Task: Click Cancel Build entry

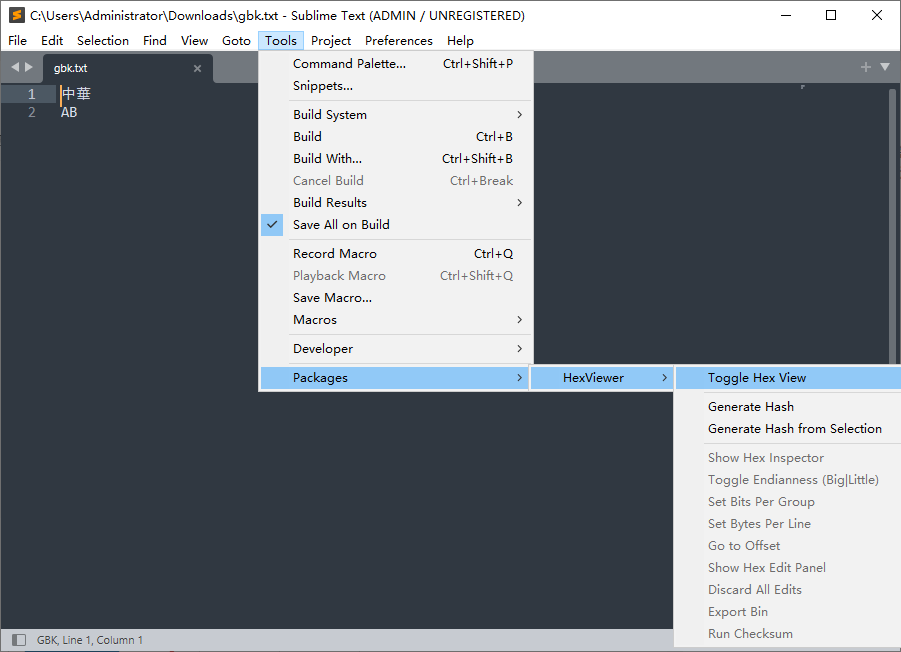Action: click(396, 181)
